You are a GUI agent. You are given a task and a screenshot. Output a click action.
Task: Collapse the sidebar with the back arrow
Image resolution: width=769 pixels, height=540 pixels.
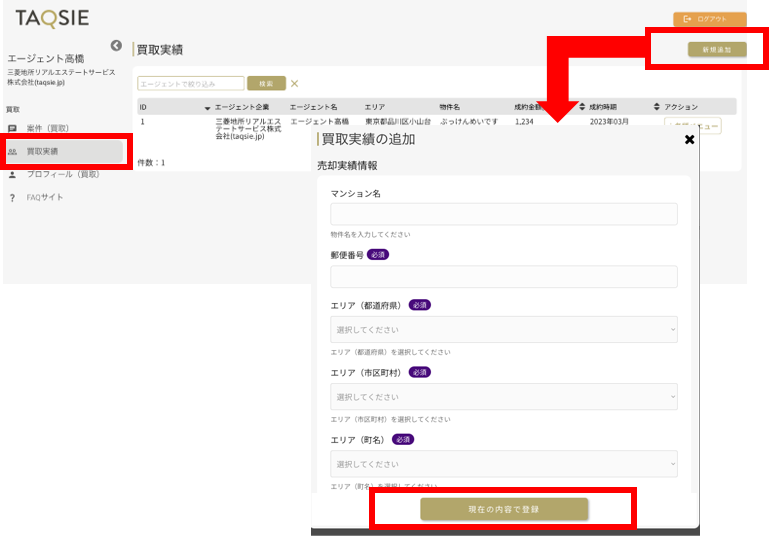pos(116,46)
